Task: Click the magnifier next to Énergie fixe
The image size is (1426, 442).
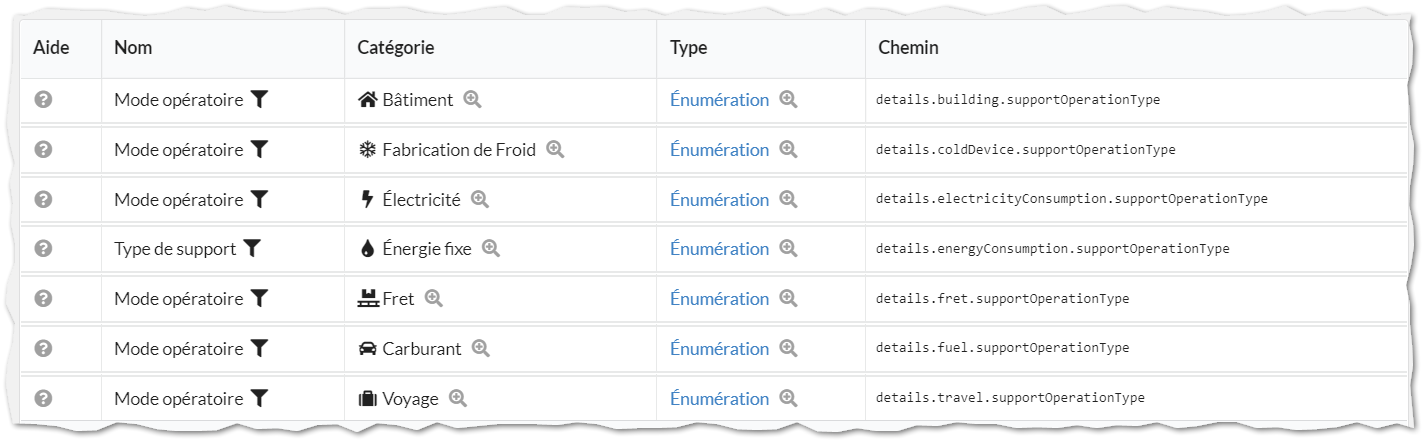Action: click(x=491, y=248)
